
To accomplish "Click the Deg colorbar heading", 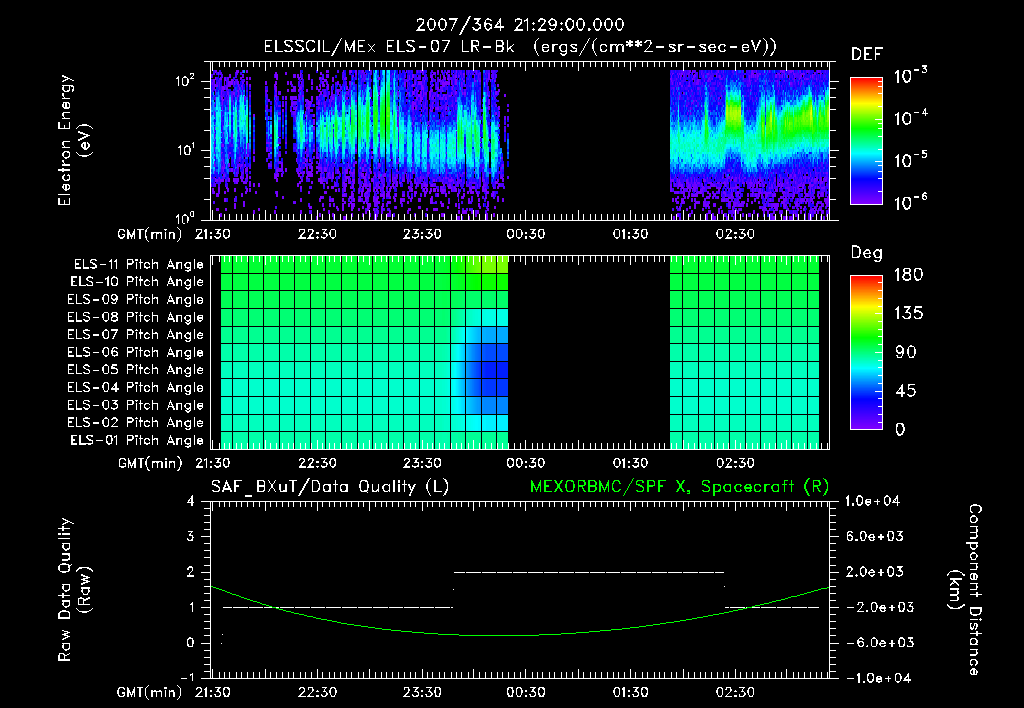I will (x=867, y=253).
